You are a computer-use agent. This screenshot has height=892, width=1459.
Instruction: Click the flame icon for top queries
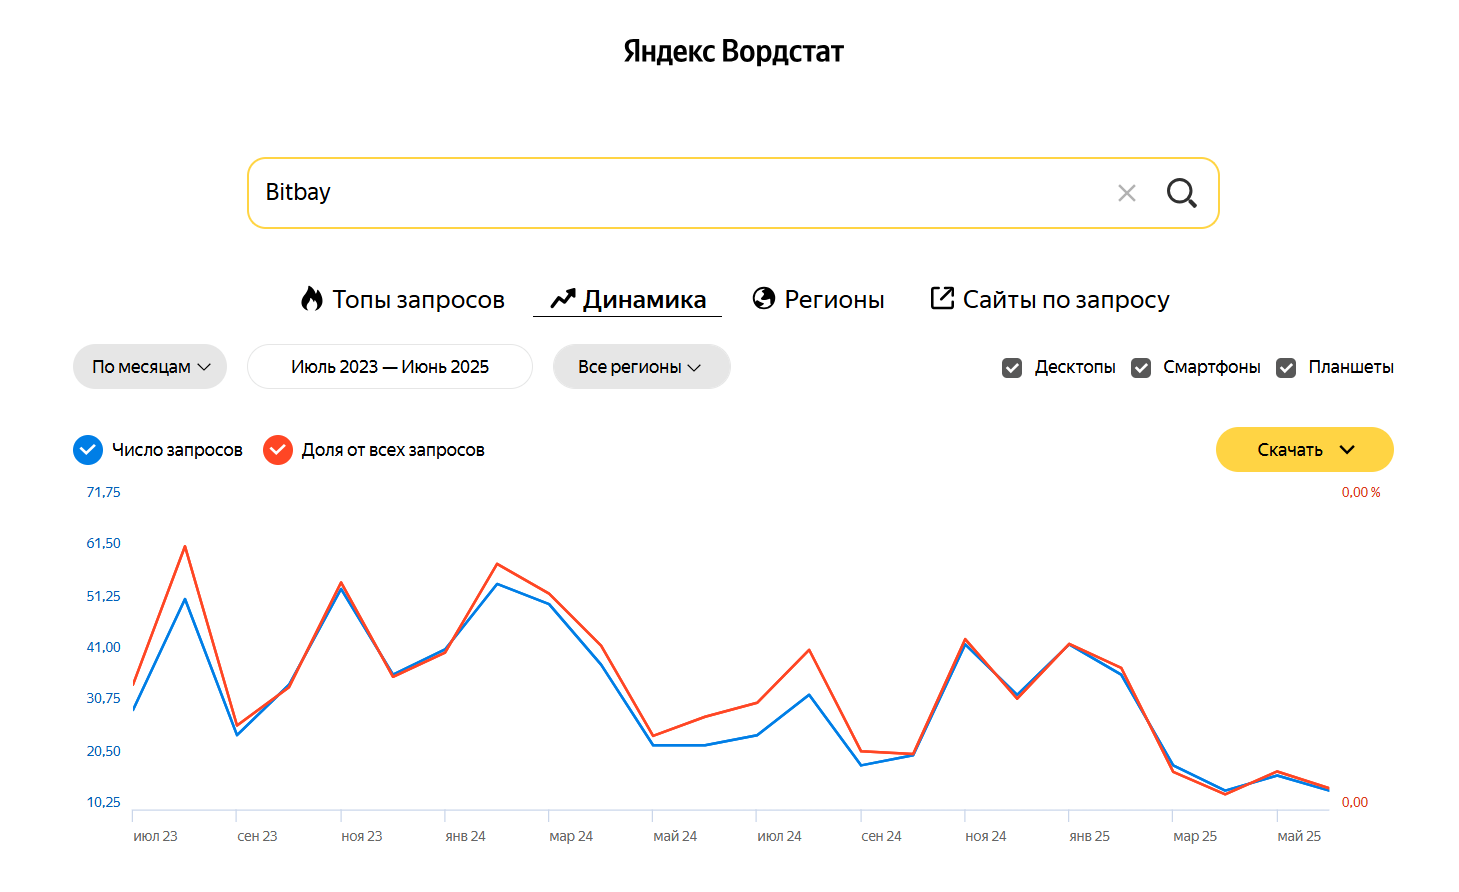click(x=312, y=299)
